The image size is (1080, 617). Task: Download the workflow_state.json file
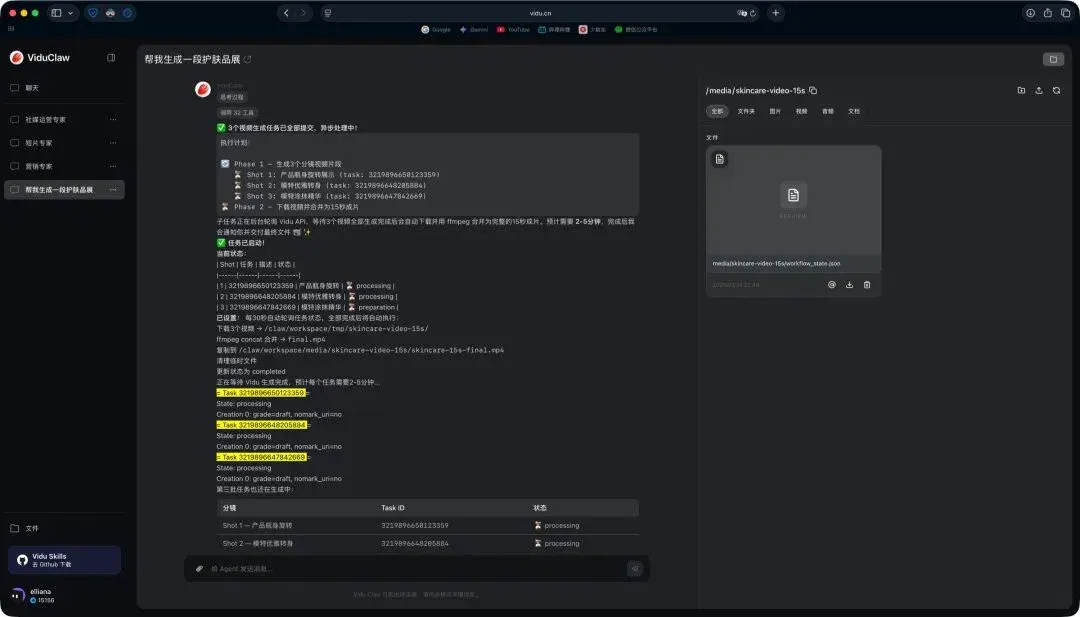[x=849, y=284]
